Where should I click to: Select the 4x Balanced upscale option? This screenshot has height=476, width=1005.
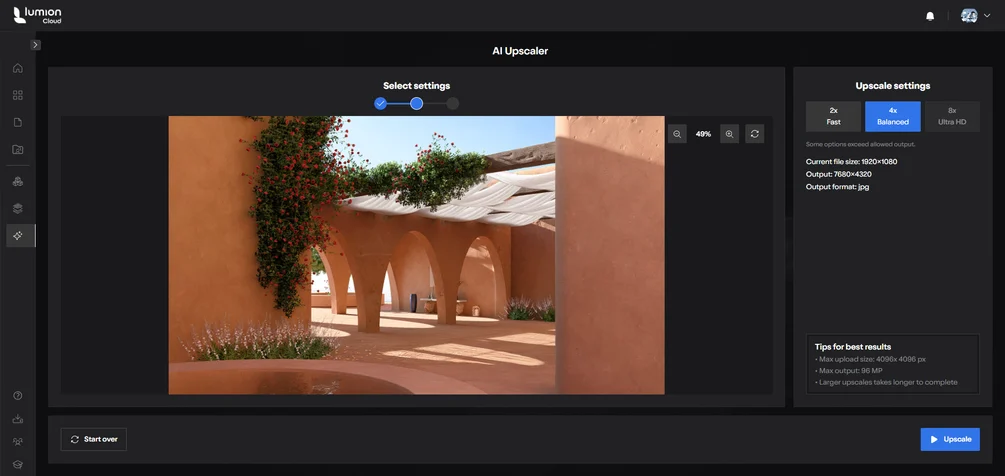click(893, 116)
